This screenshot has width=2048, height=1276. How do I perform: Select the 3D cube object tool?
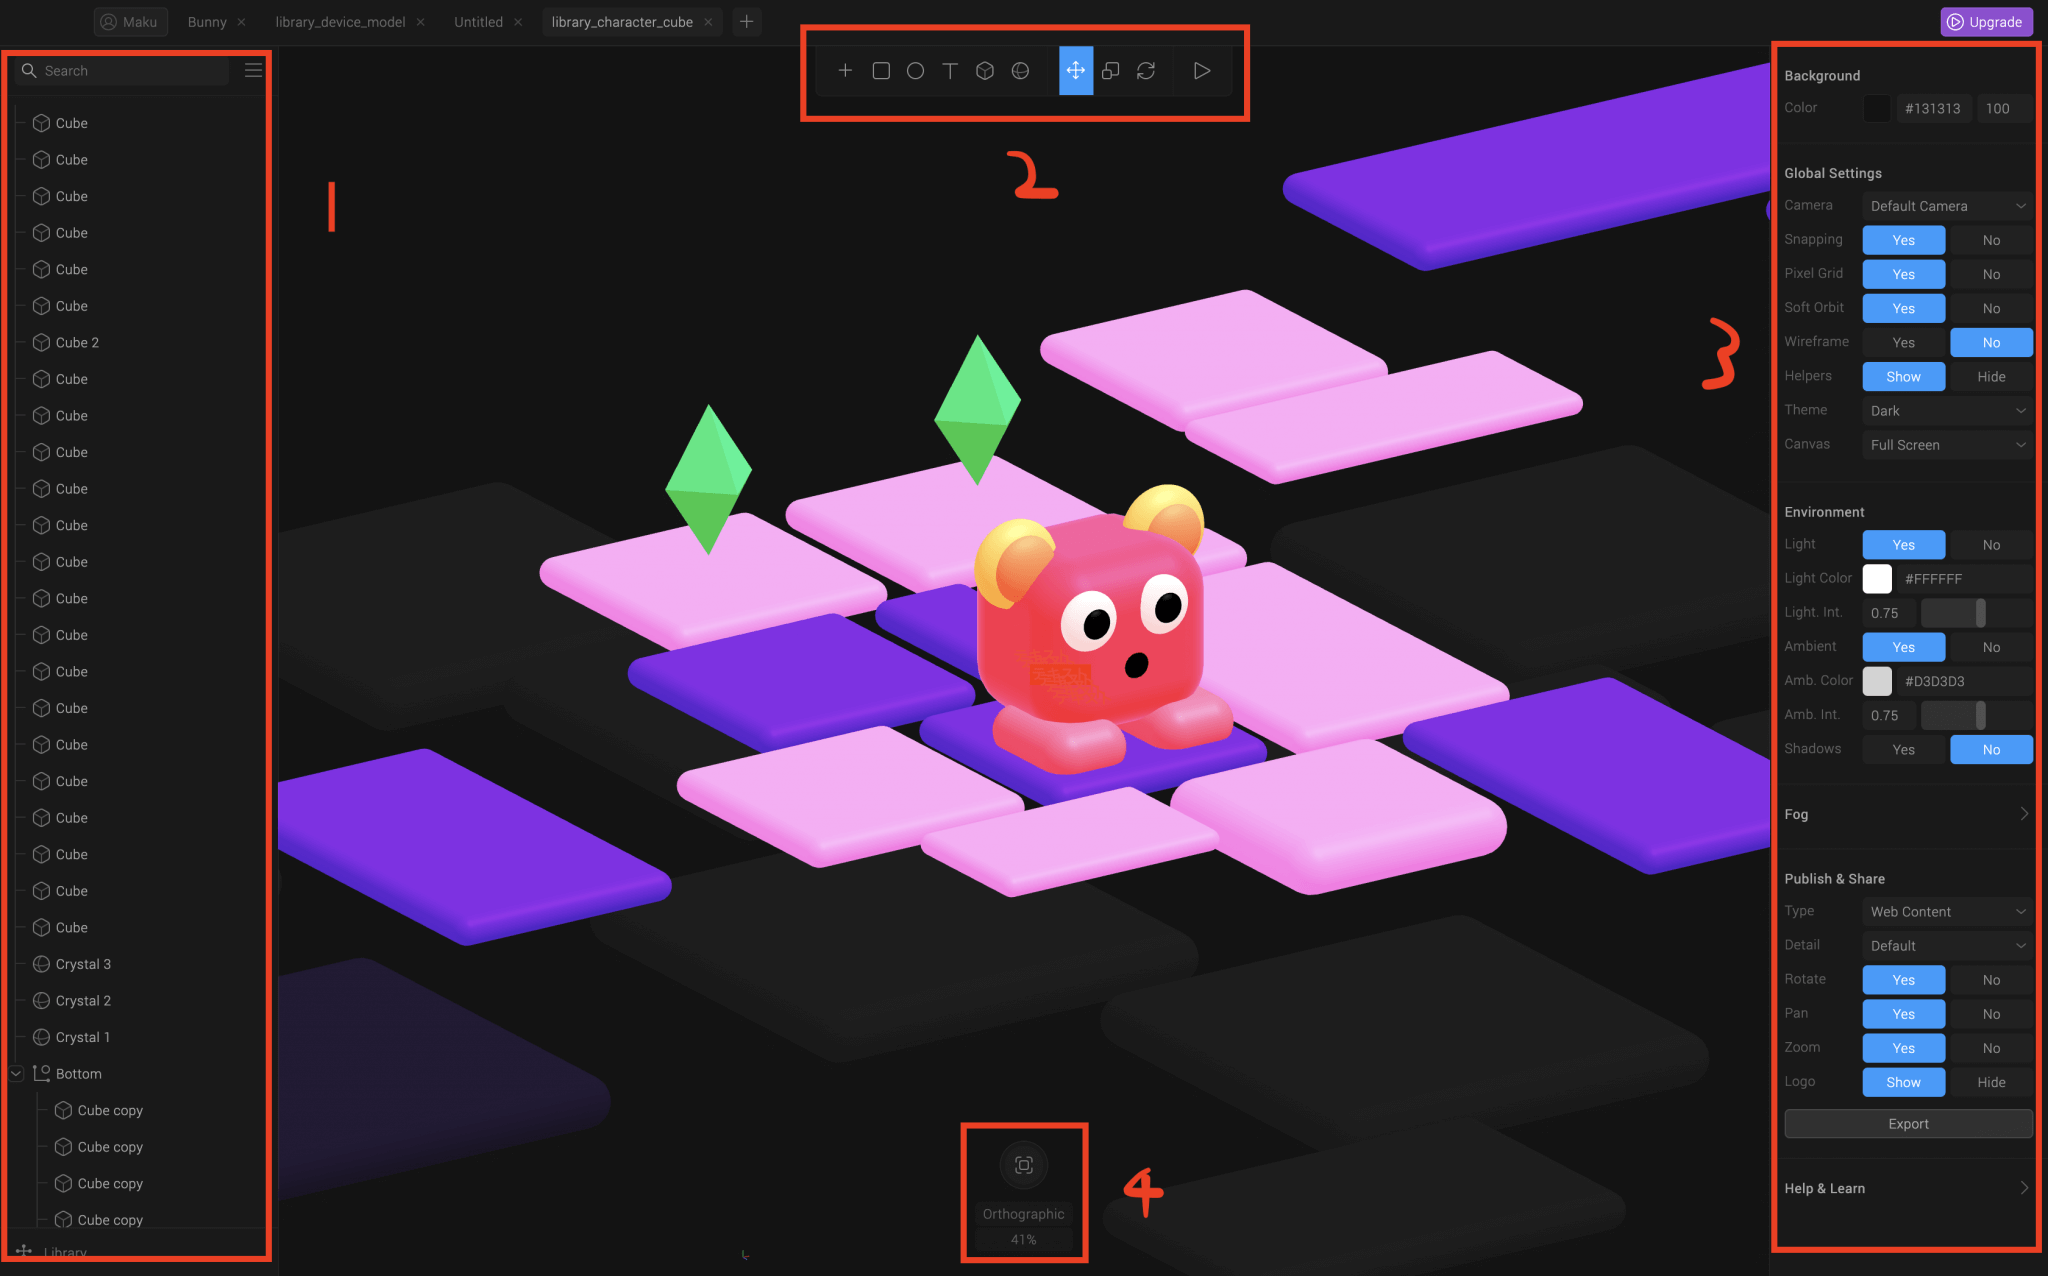tap(985, 71)
